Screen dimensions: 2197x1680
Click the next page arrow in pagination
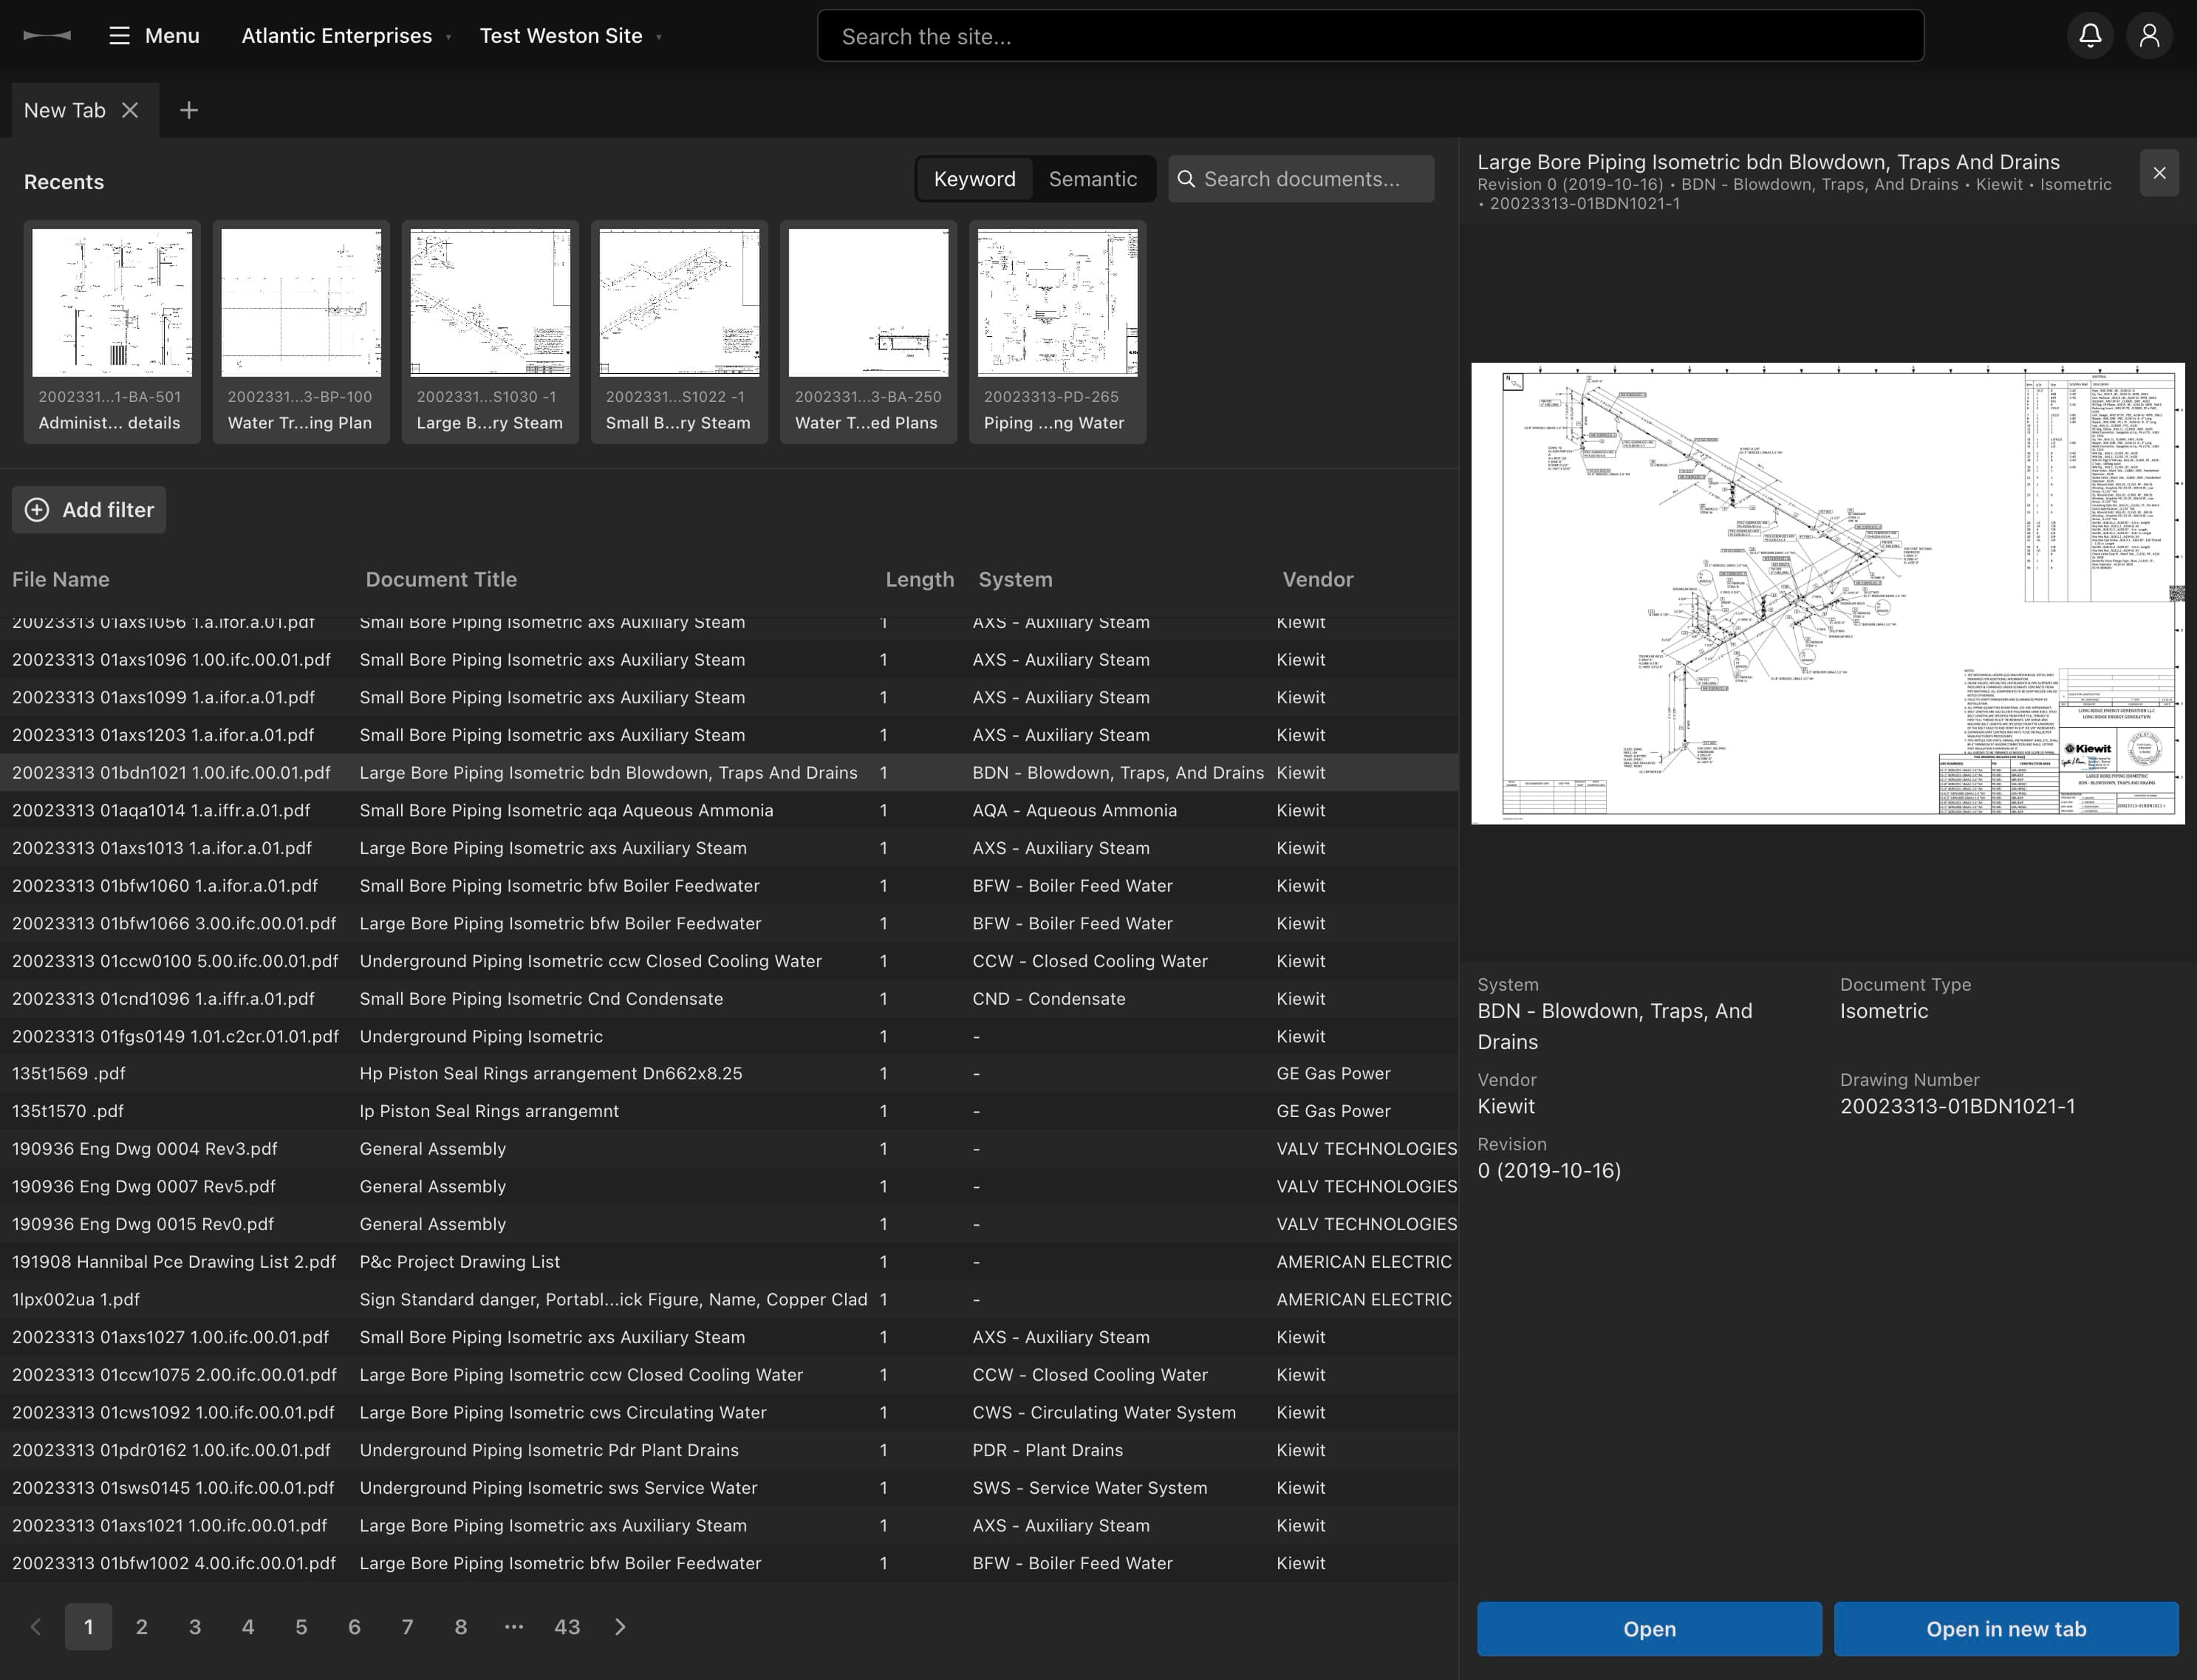coord(620,1627)
